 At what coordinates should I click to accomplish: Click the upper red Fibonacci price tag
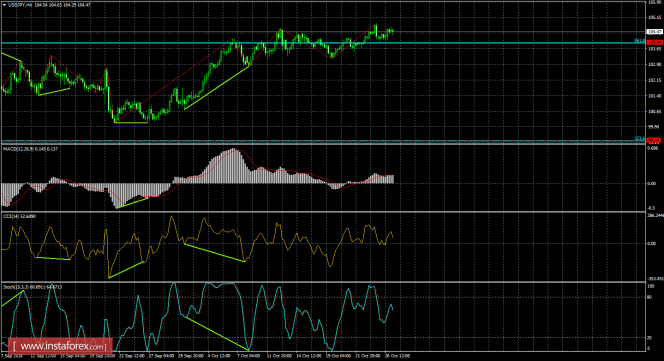pos(655,42)
